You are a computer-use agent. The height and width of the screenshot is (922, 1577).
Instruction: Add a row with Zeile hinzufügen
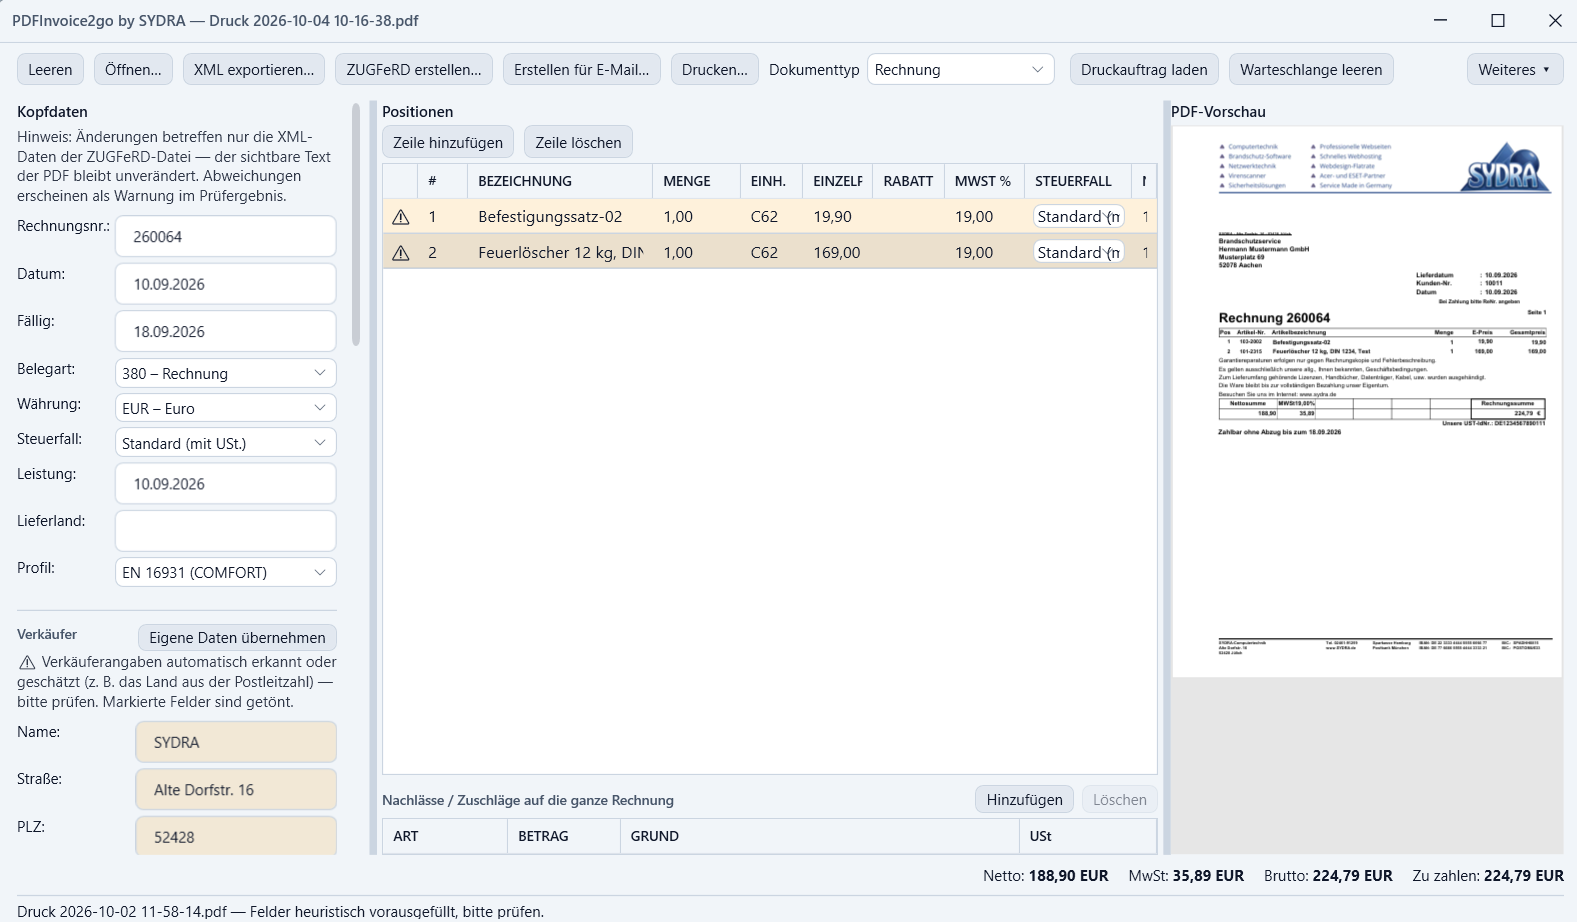click(x=448, y=142)
